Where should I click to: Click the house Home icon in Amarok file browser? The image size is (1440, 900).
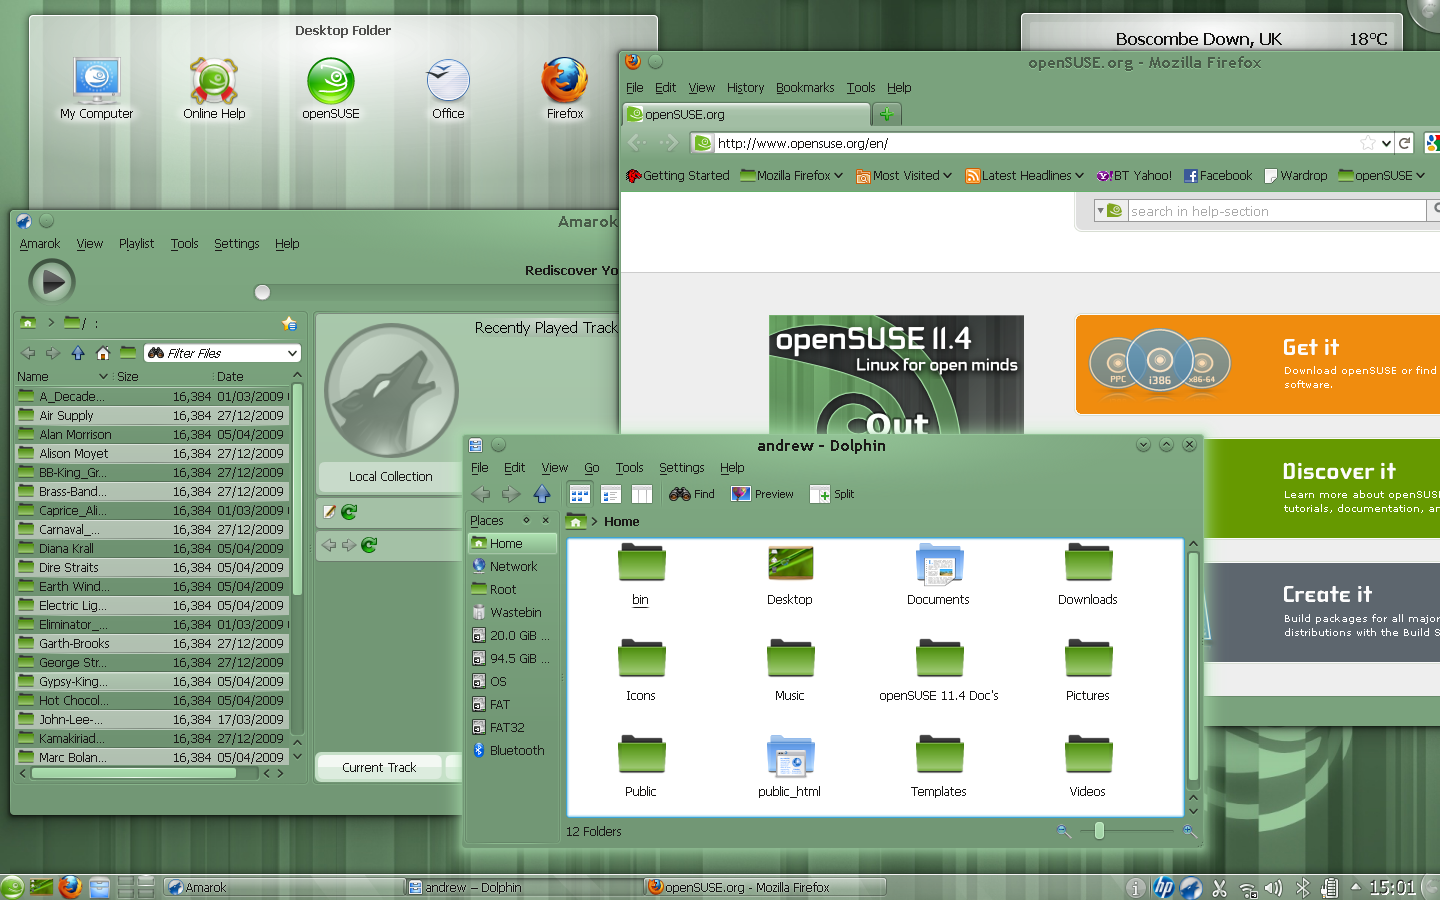coord(103,353)
